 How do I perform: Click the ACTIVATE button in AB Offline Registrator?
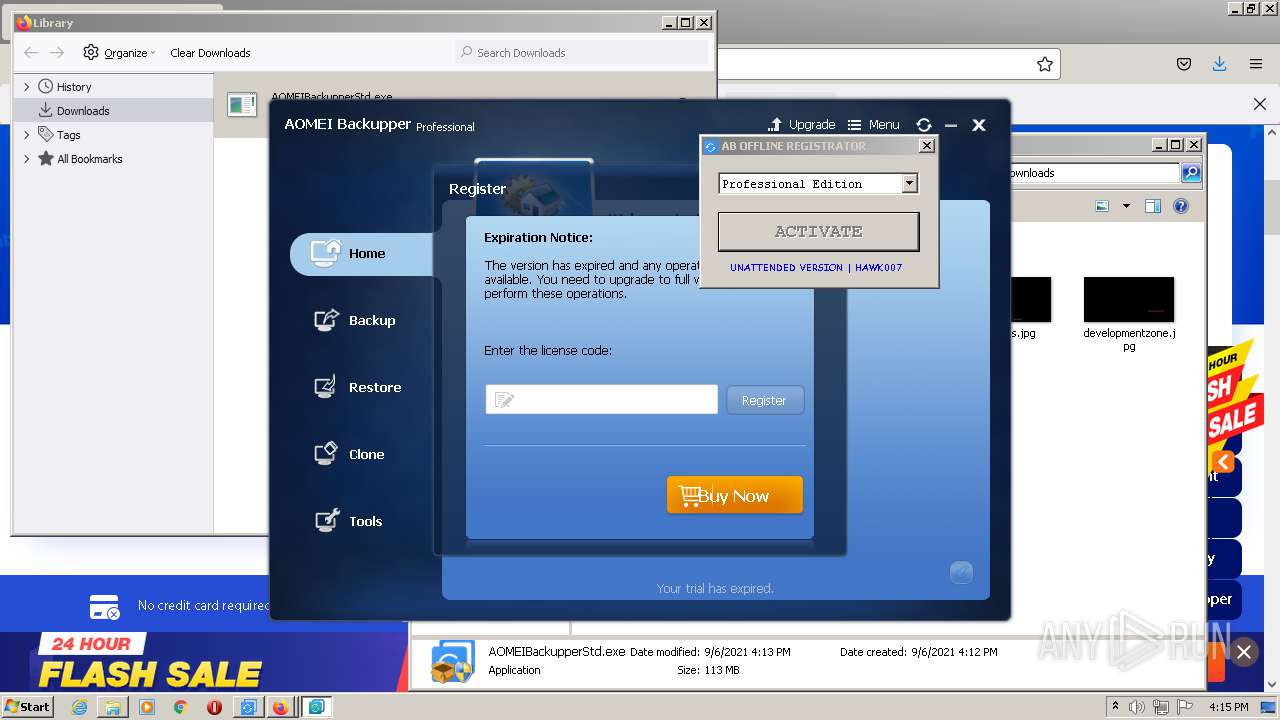click(x=818, y=231)
